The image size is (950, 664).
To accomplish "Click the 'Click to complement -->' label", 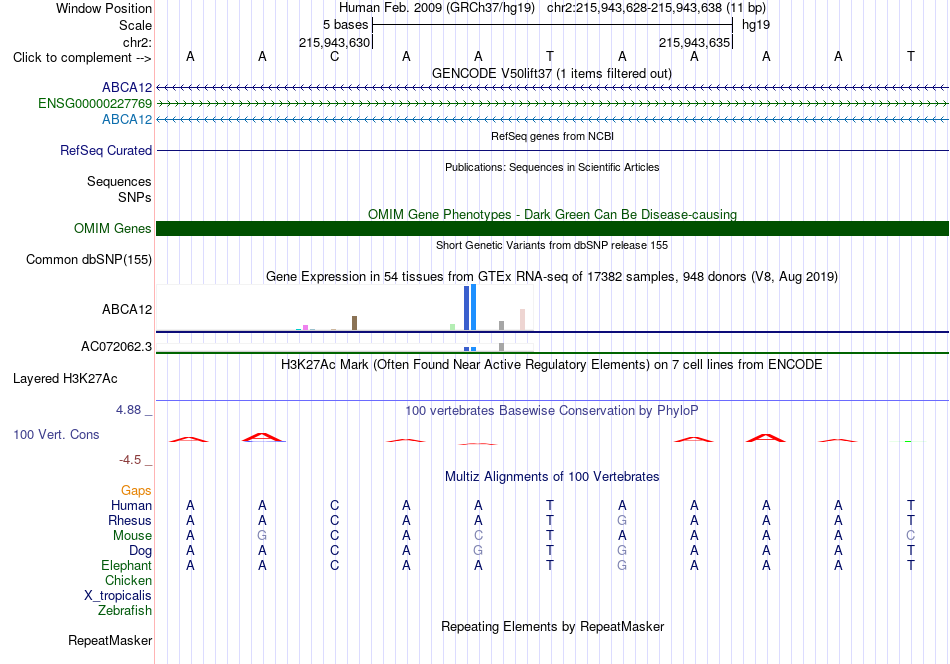I will click(82, 58).
